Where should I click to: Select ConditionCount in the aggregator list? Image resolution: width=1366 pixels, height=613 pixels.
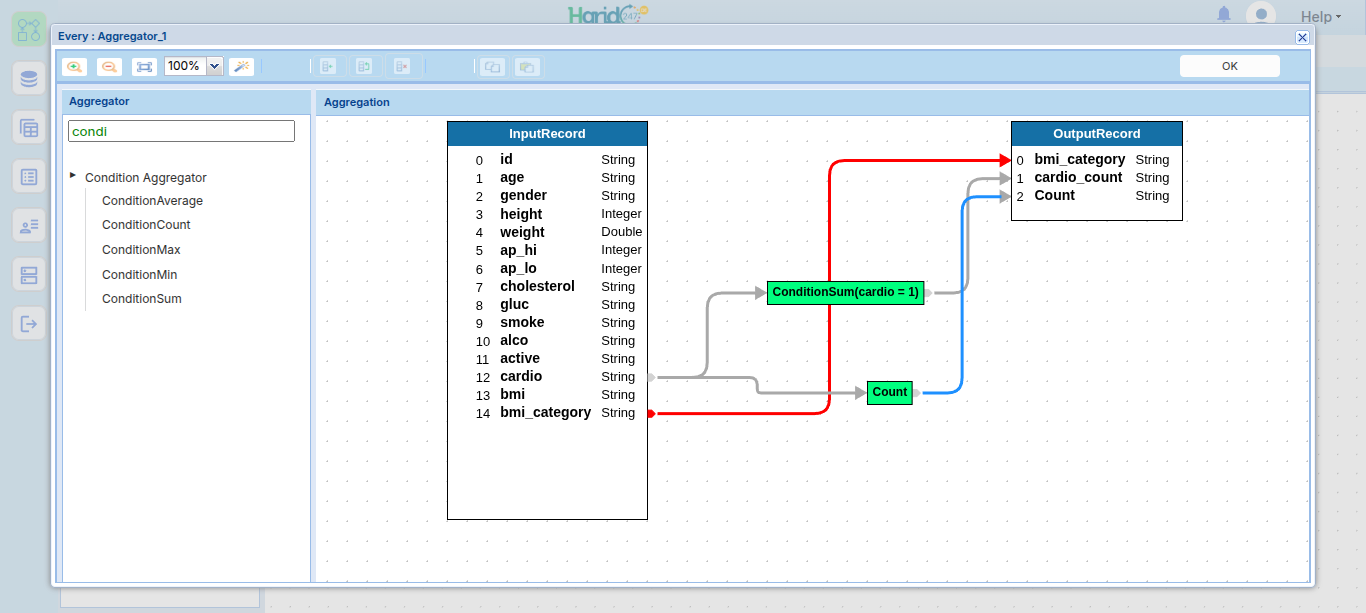click(146, 225)
